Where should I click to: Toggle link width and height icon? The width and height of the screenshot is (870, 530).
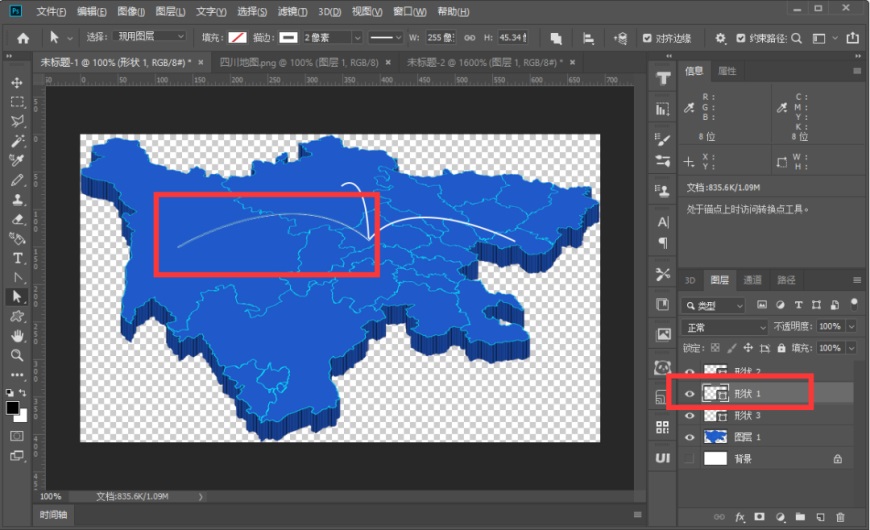click(469, 38)
